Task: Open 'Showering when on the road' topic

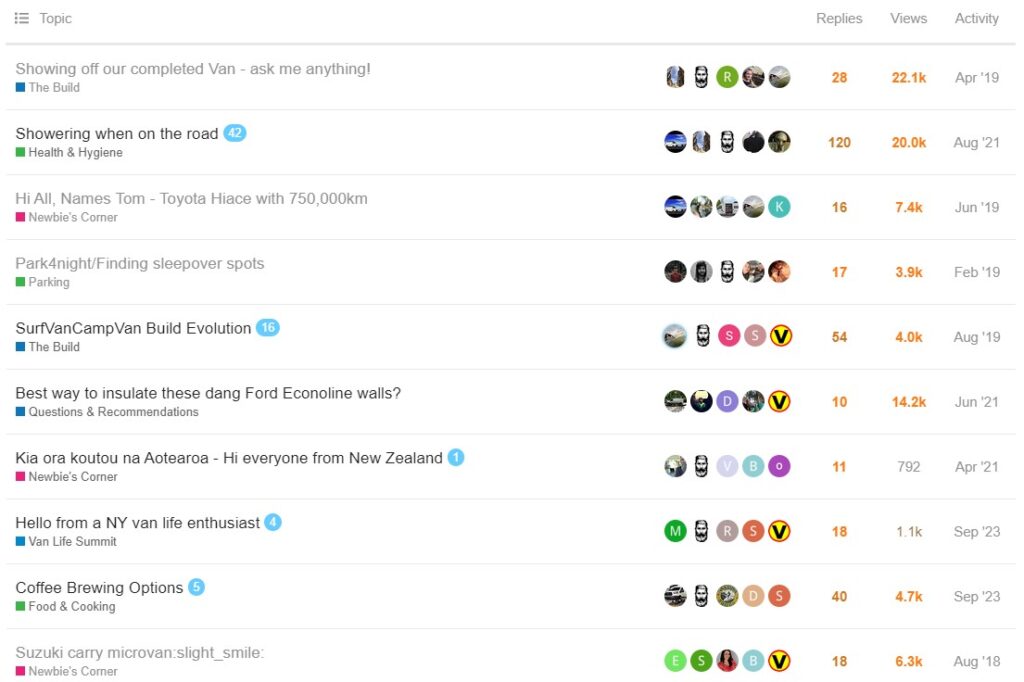Action: (117, 134)
